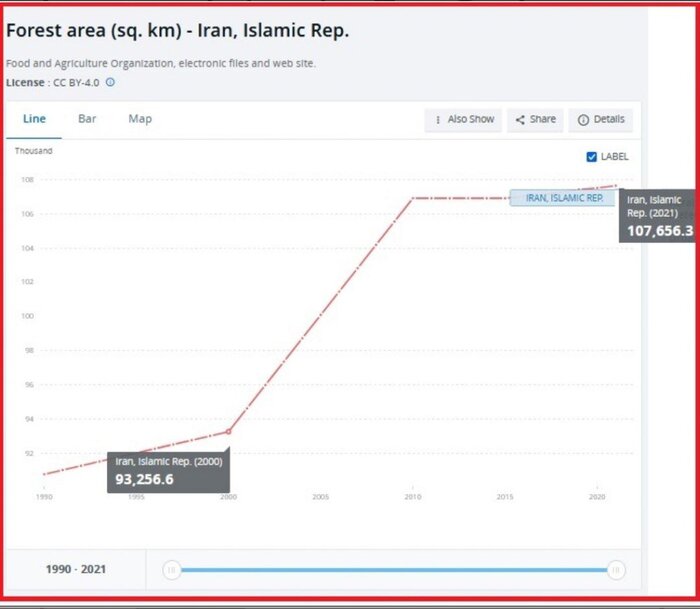
Task: Click the info icon on Details
Action: tap(583, 120)
